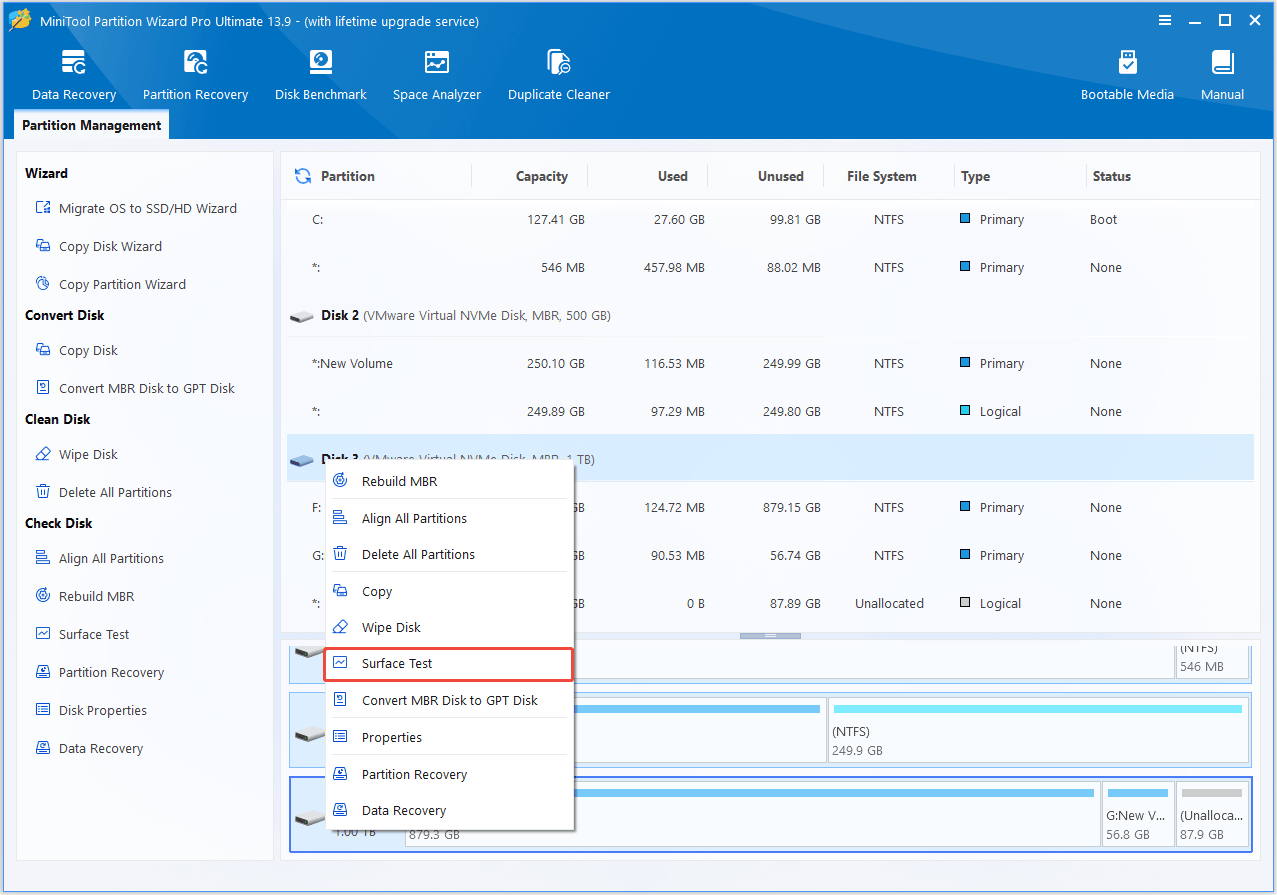Choose Align All Partitions in context menu
The width and height of the screenshot is (1277, 895).
pos(448,518)
